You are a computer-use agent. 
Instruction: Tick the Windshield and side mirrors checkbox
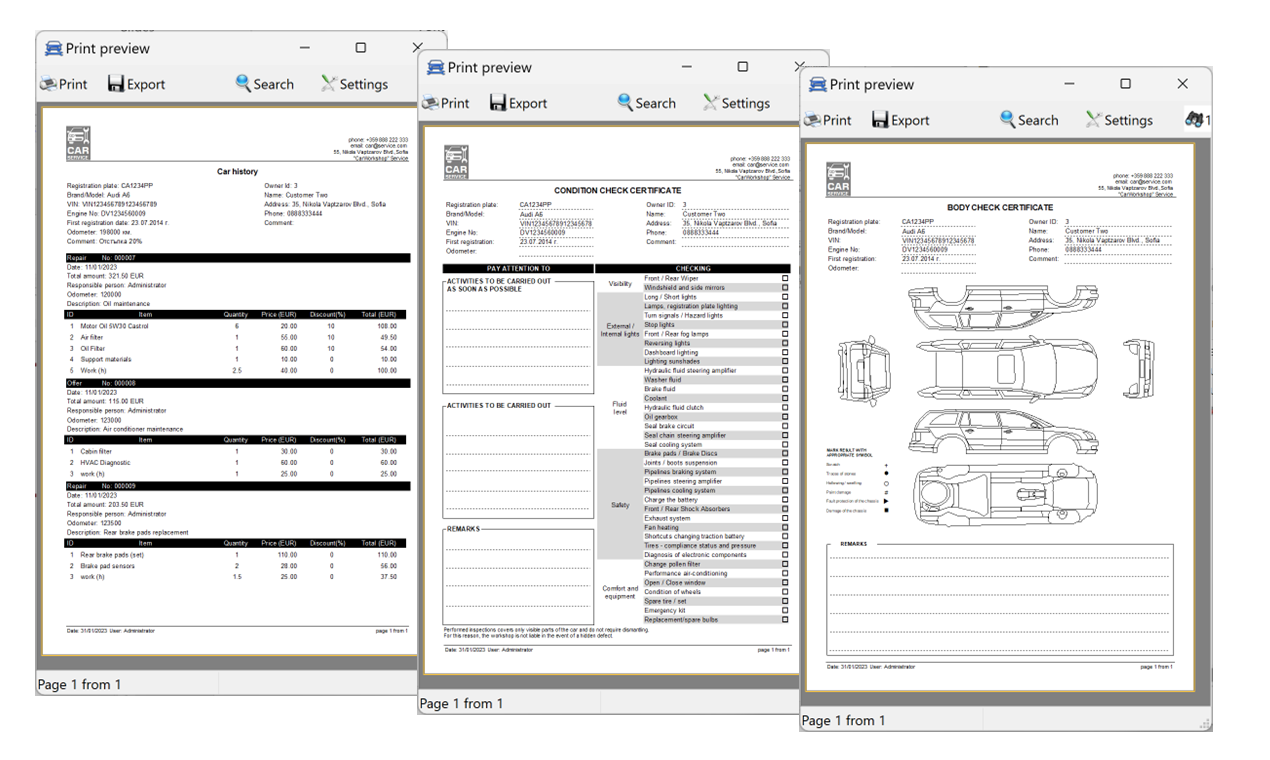pos(785,287)
